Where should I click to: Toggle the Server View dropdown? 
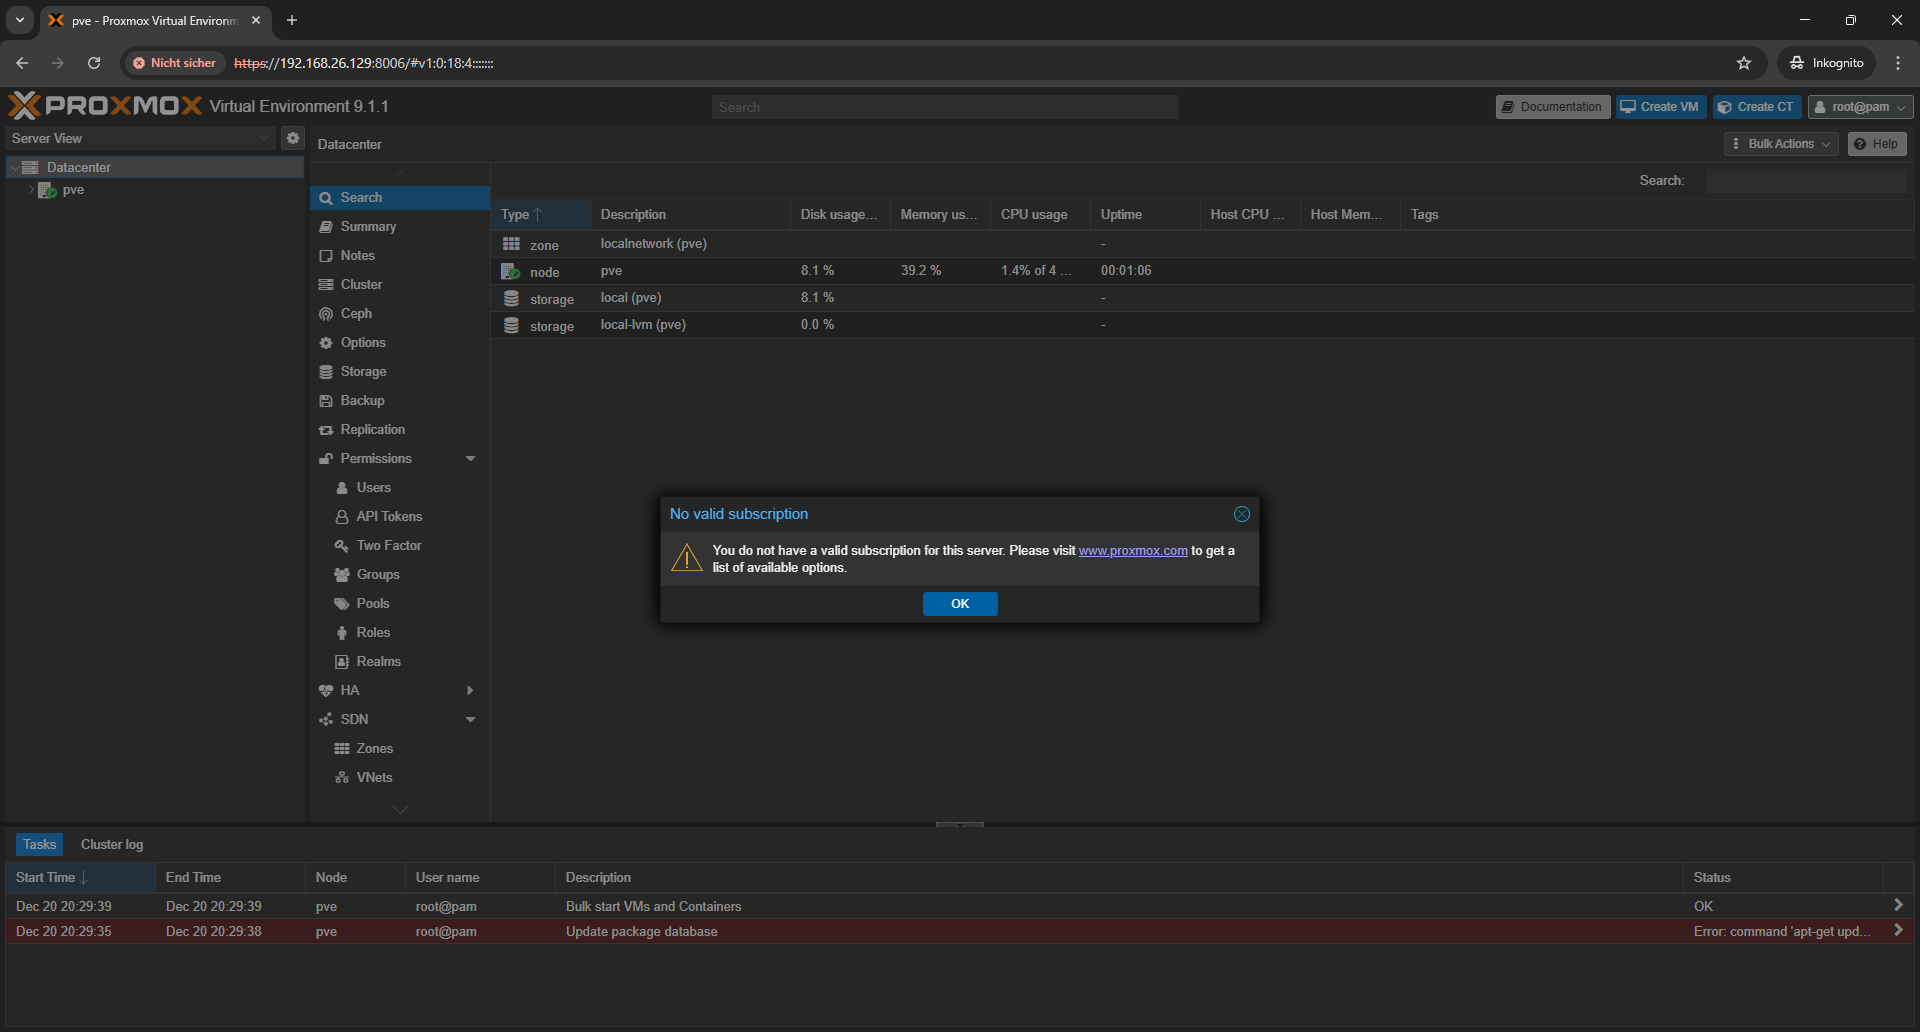(x=263, y=138)
